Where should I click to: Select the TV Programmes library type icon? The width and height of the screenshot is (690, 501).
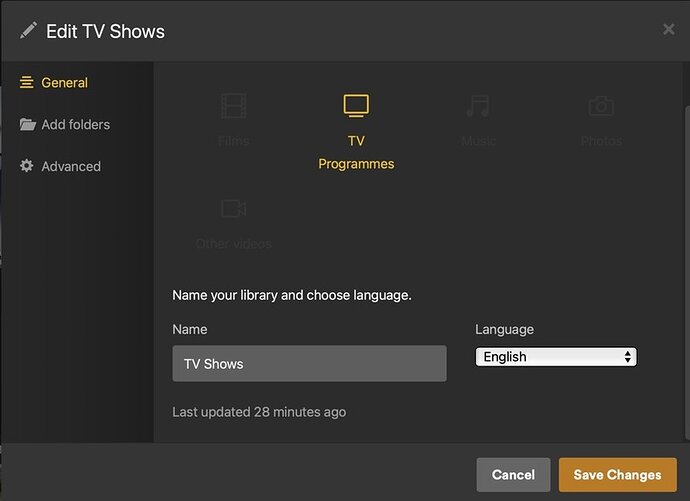coord(356,106)
